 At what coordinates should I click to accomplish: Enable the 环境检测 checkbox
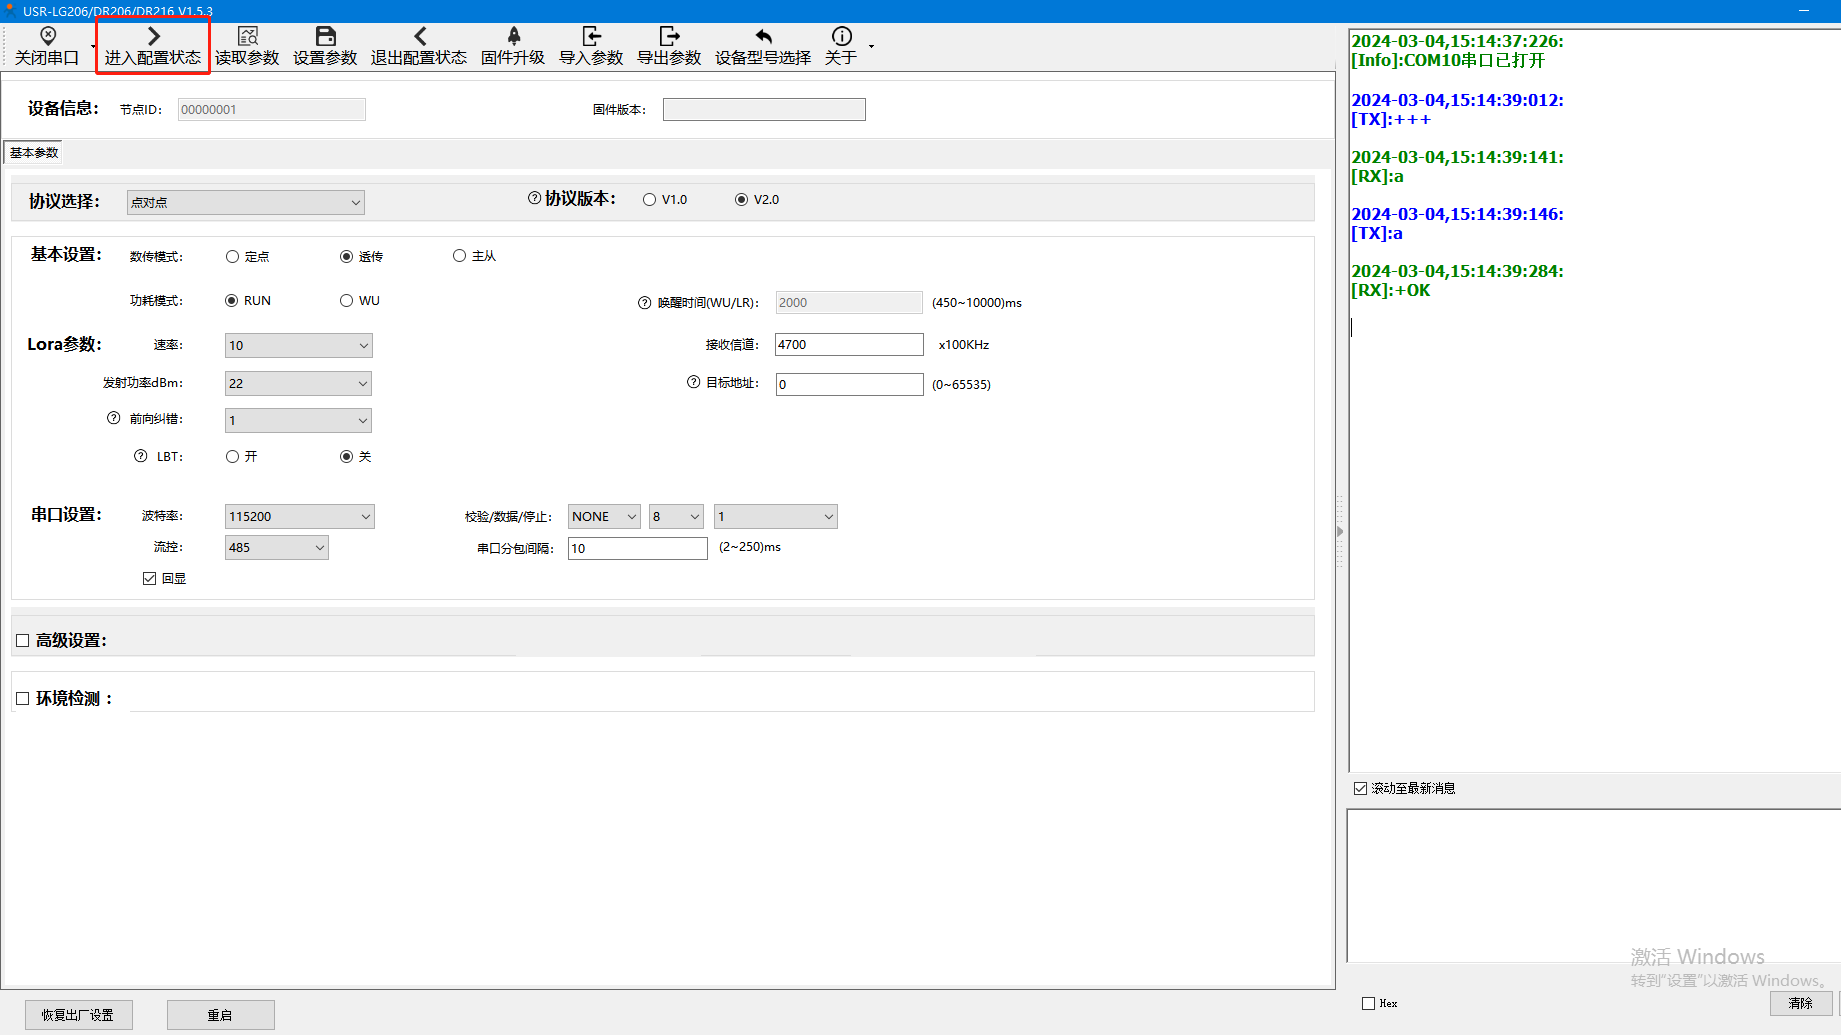[x=23, y=699]
